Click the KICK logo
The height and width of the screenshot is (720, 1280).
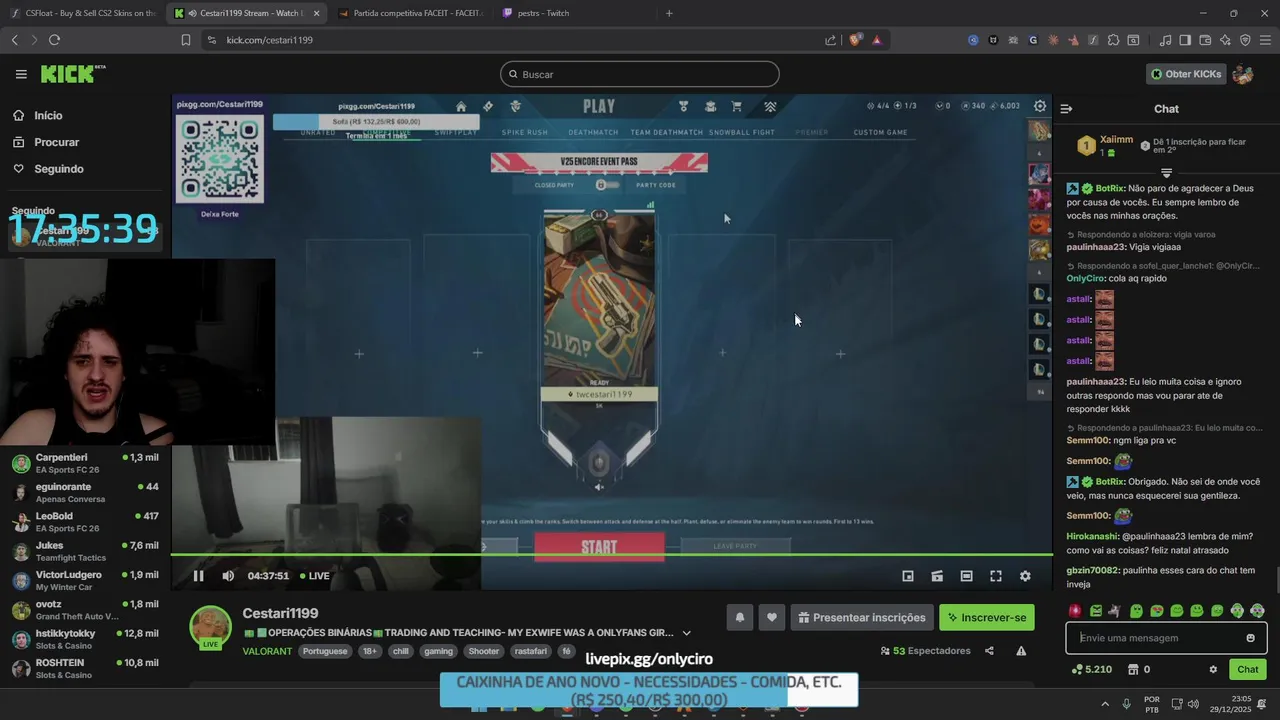[x=72, y=74]
